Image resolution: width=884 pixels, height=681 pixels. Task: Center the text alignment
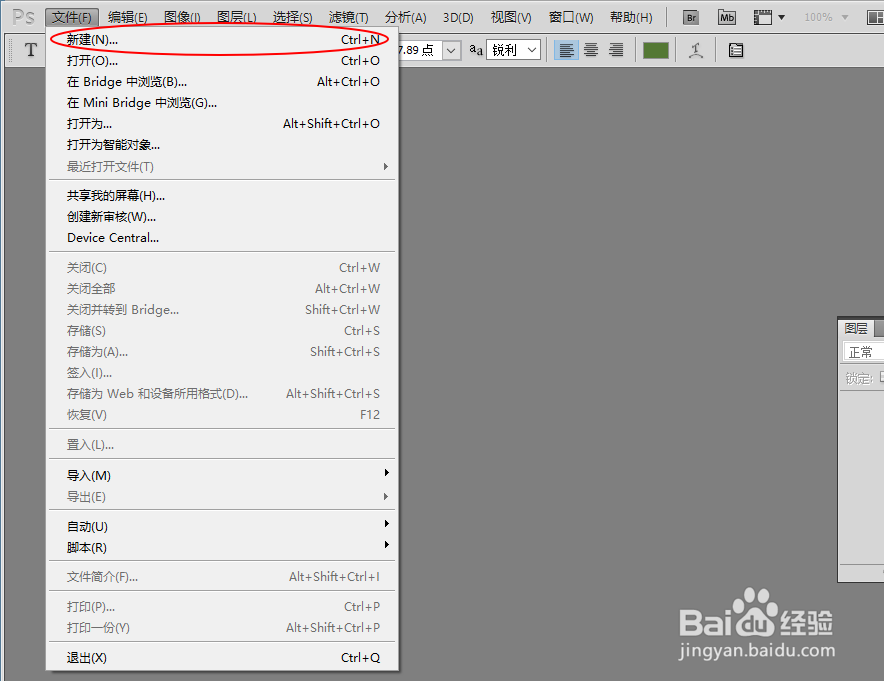[591, 51]
